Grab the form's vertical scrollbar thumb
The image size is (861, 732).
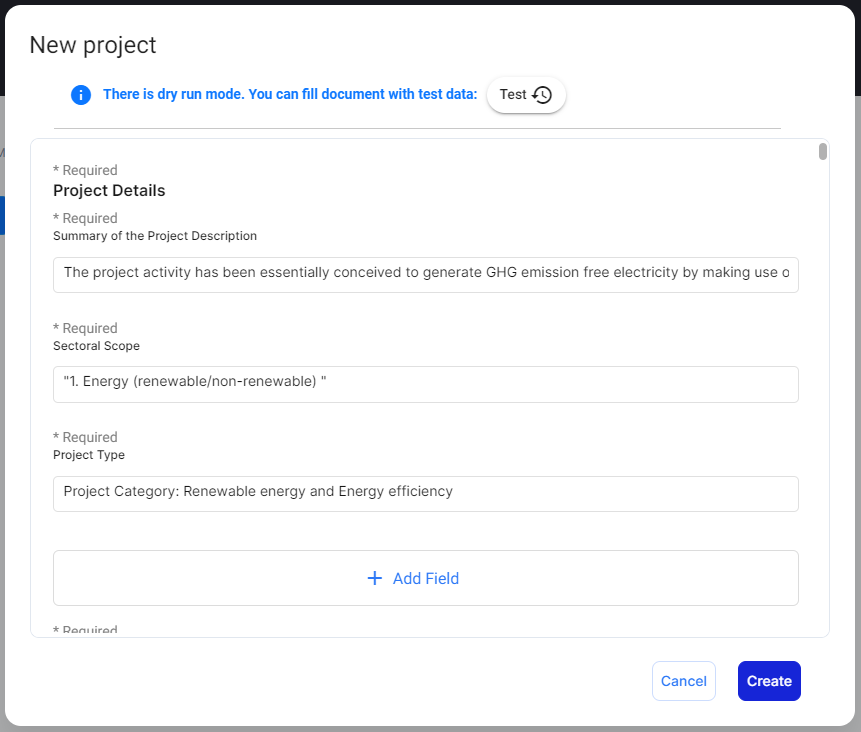tap(823, 152)
